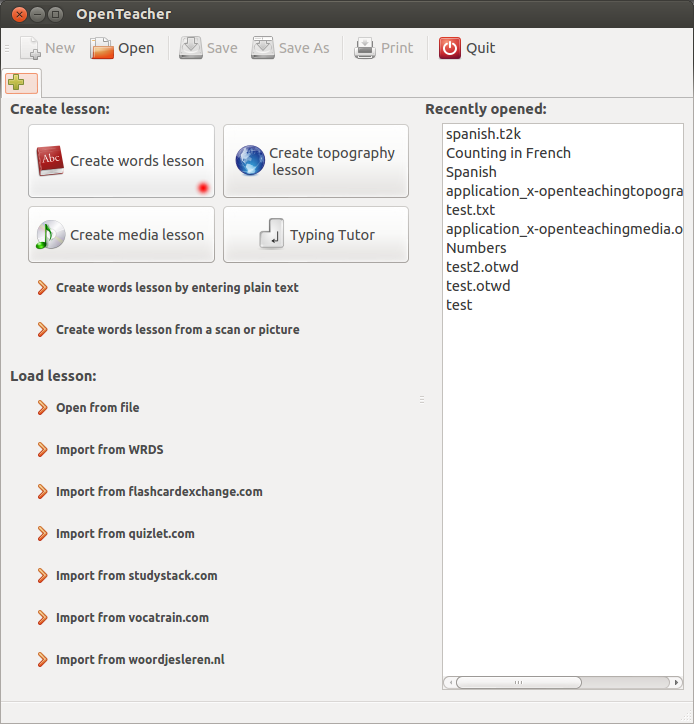Image resolution: width=694 pixels, height=724 pixels.
Task: Click the New toolbar label
Action: [x=60, y=48]
